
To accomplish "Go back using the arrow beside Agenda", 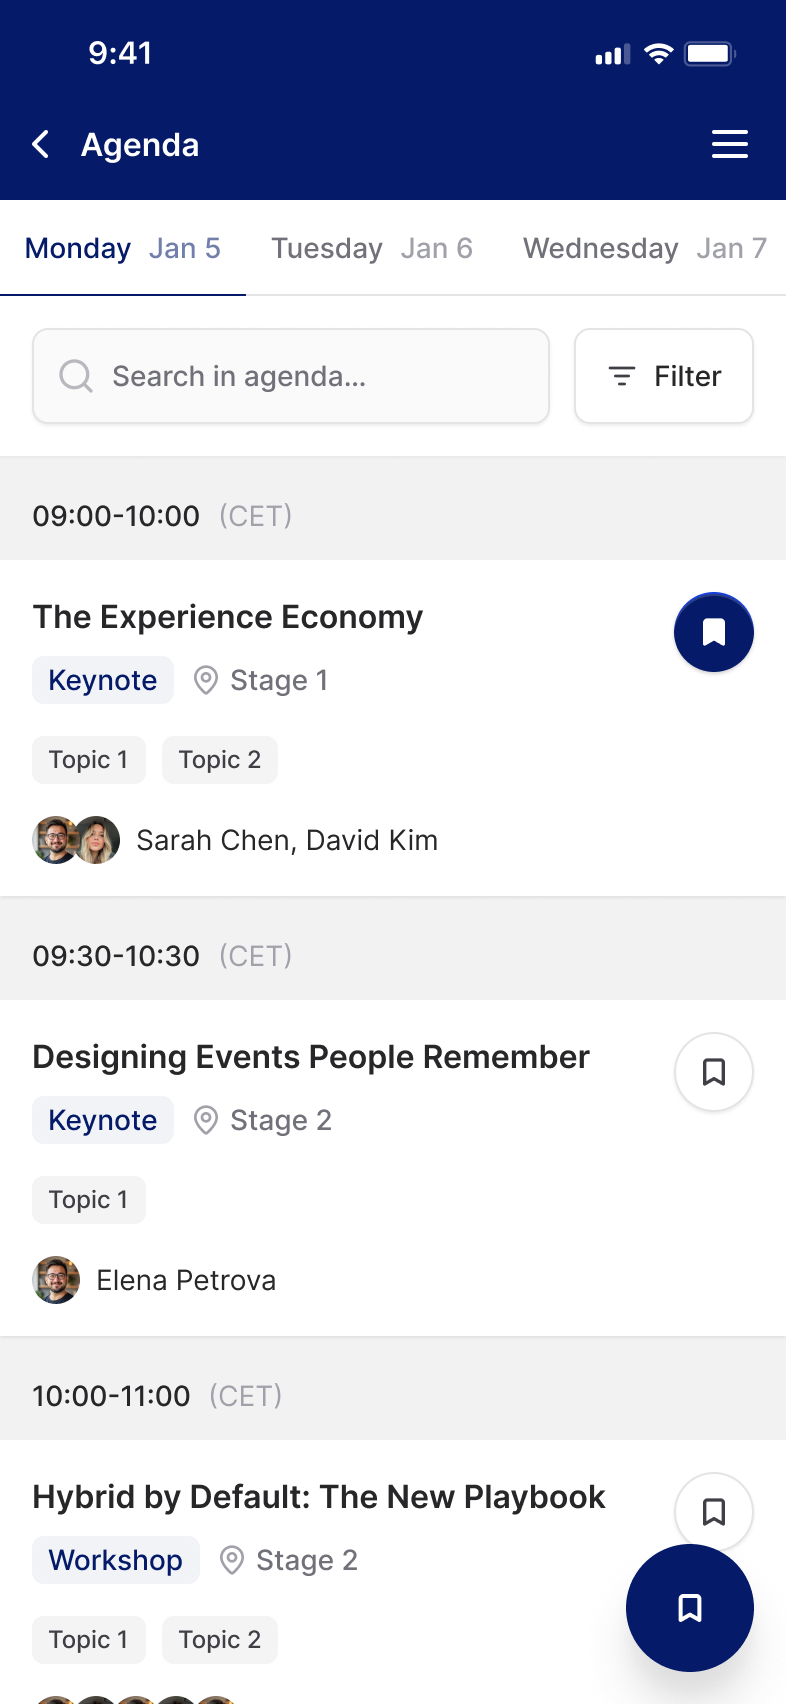I will [40, 145].
